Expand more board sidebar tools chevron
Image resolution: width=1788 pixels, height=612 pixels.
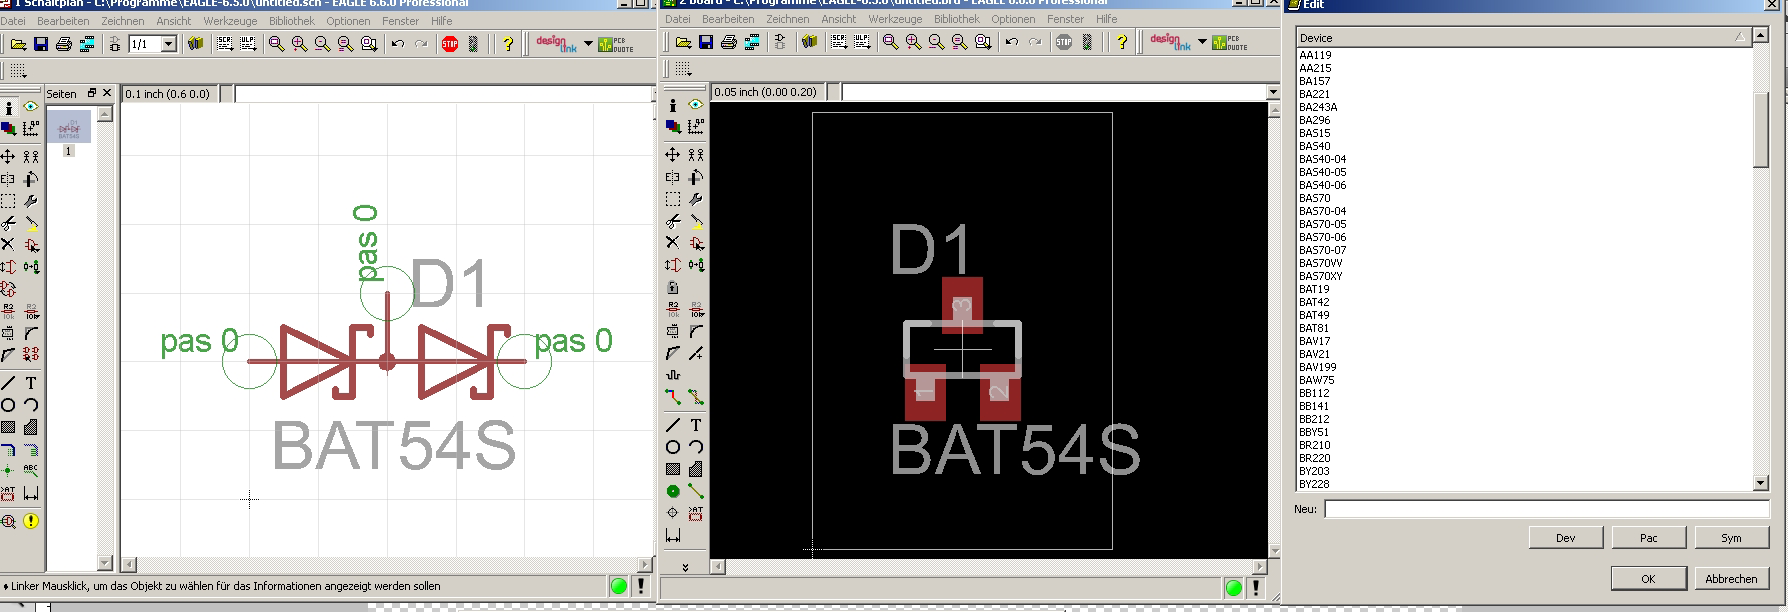685,567
